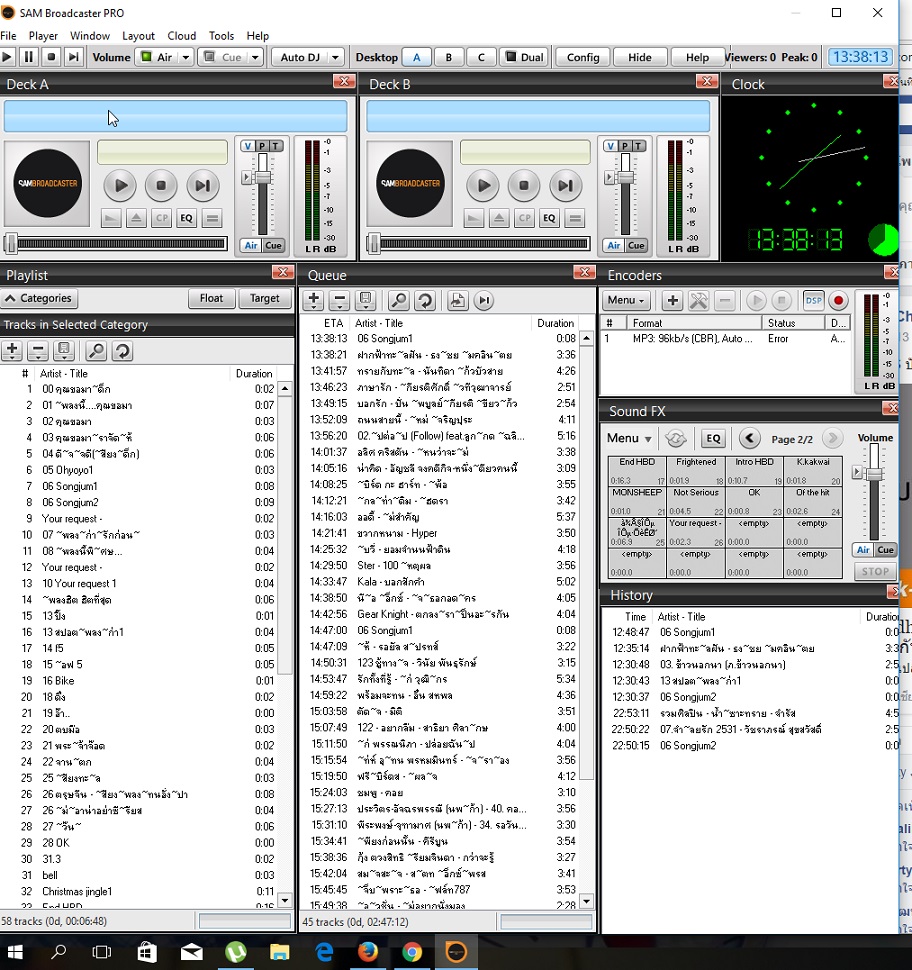Search the Queue with the magnifier icon

point(398,301)
